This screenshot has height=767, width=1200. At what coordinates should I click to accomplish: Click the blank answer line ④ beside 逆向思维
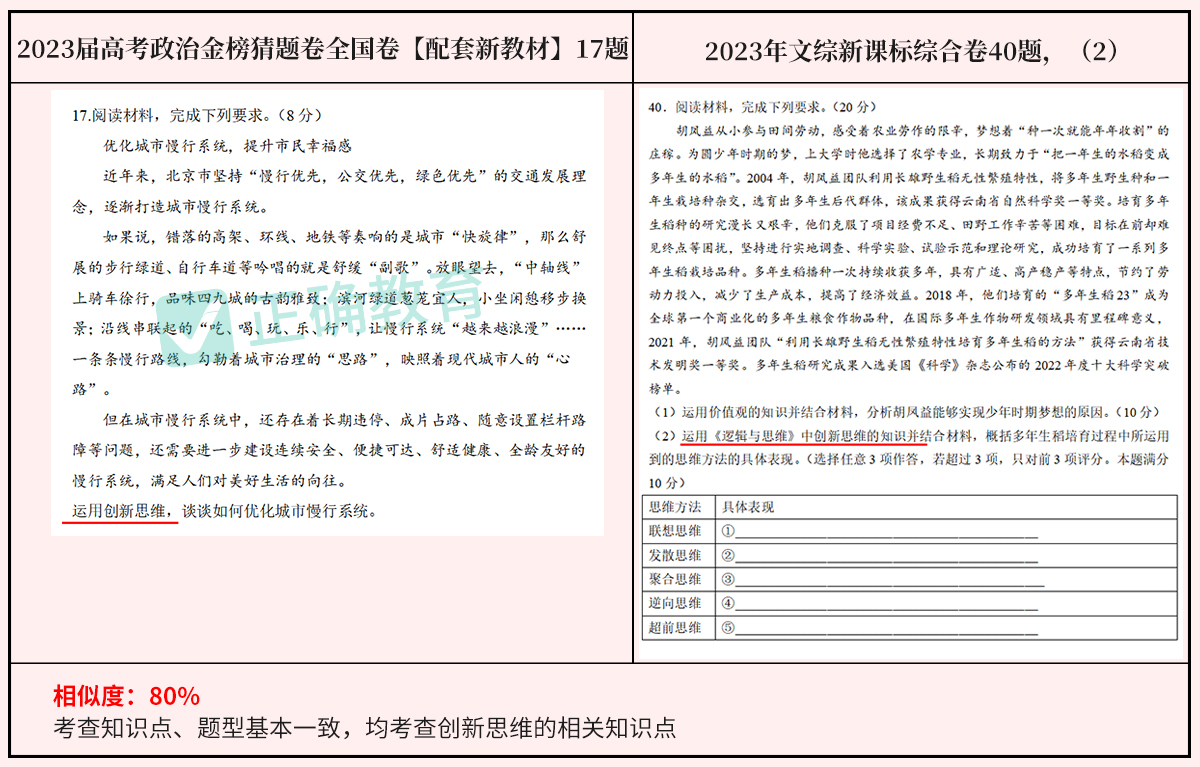coord(880,605)
